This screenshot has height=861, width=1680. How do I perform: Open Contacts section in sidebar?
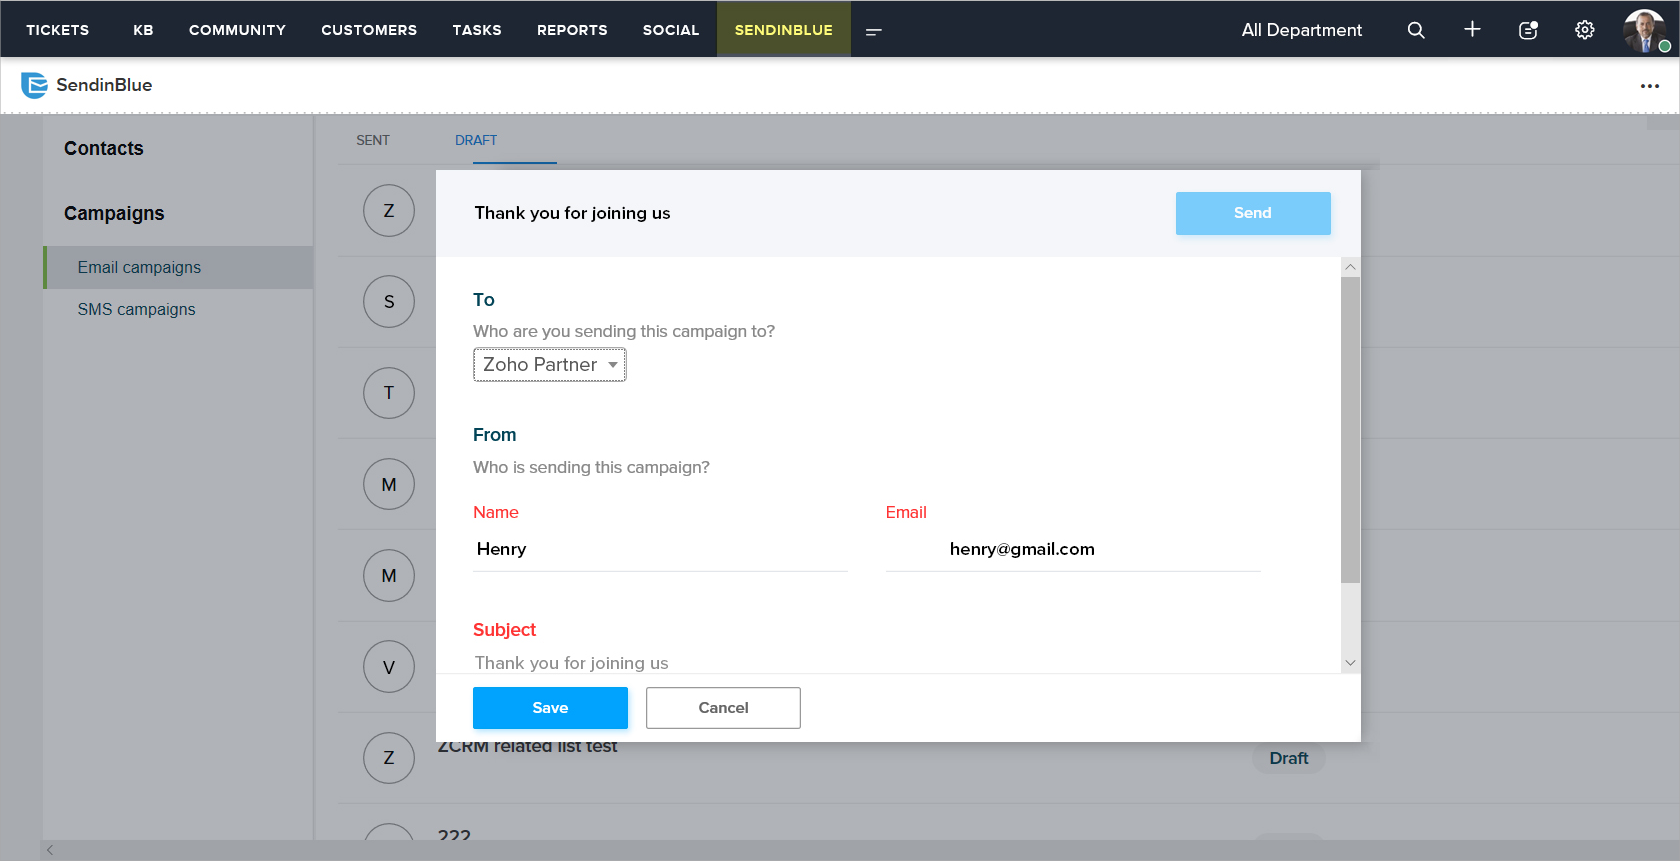point(104,148)
